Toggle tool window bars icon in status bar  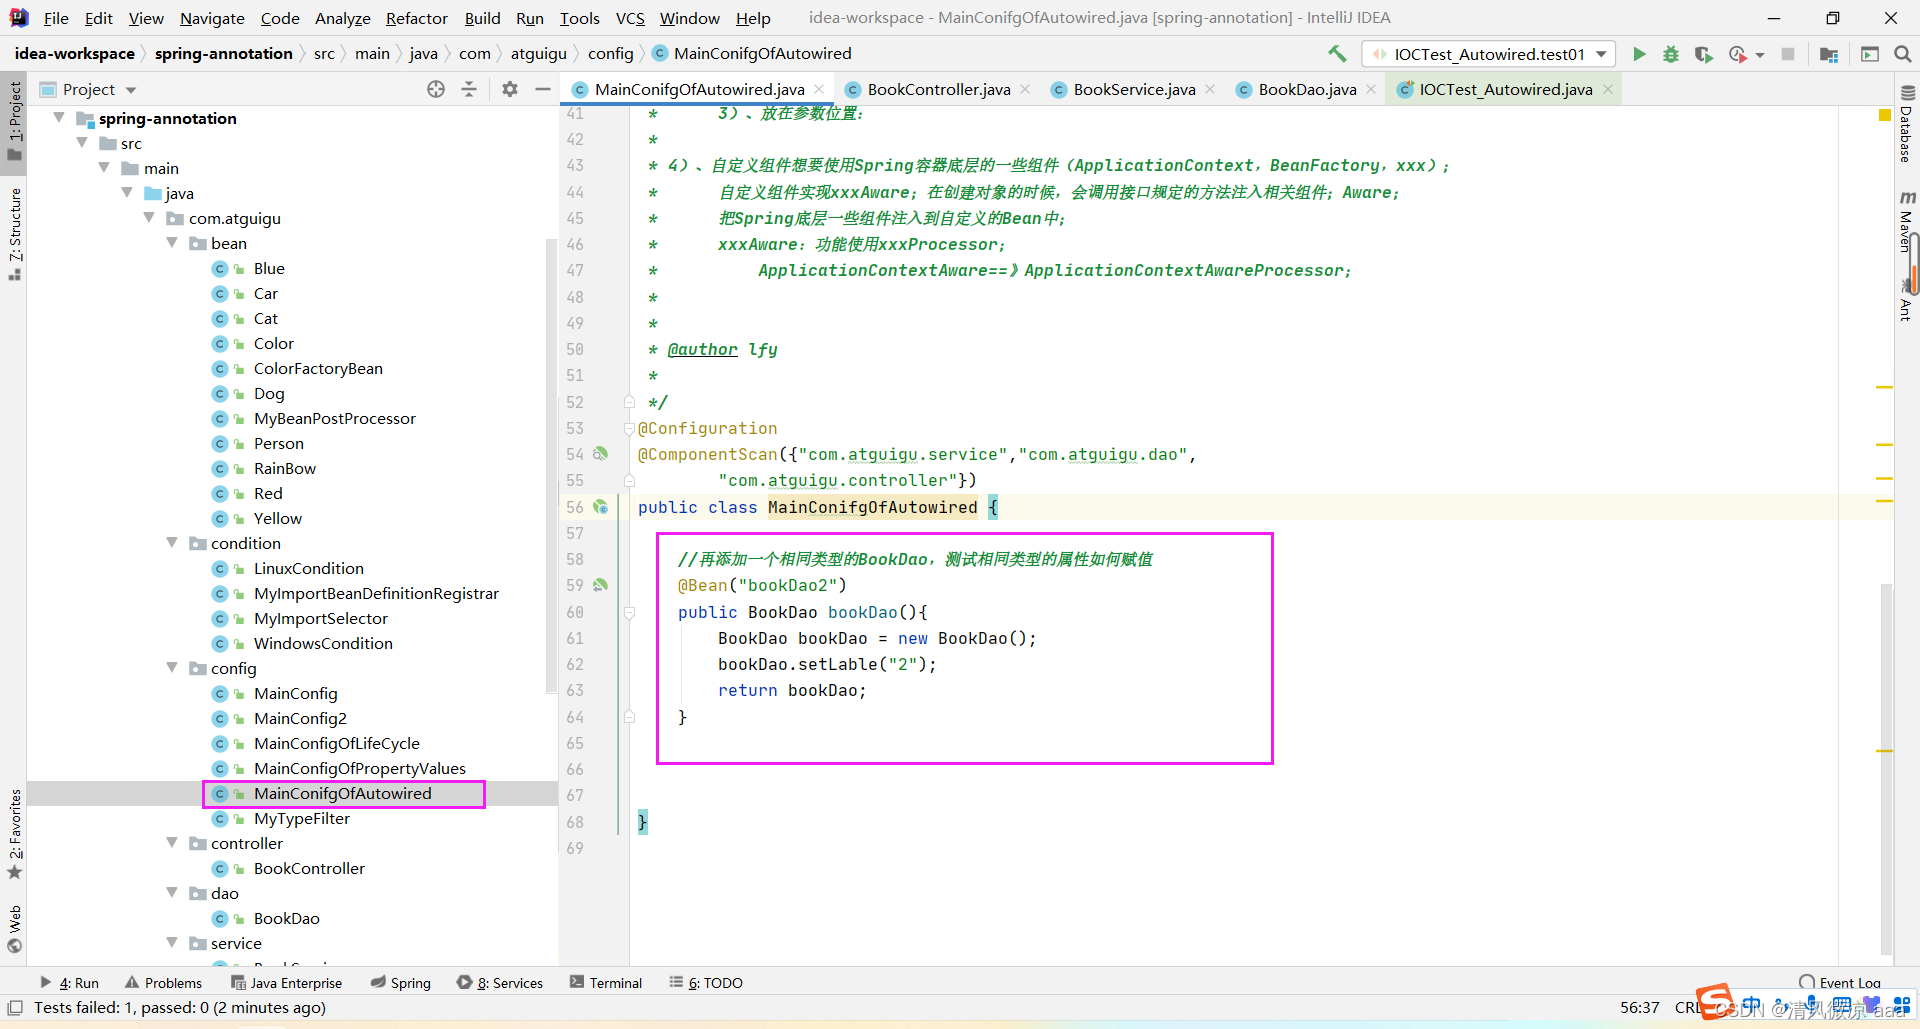tap(15, 1008)
